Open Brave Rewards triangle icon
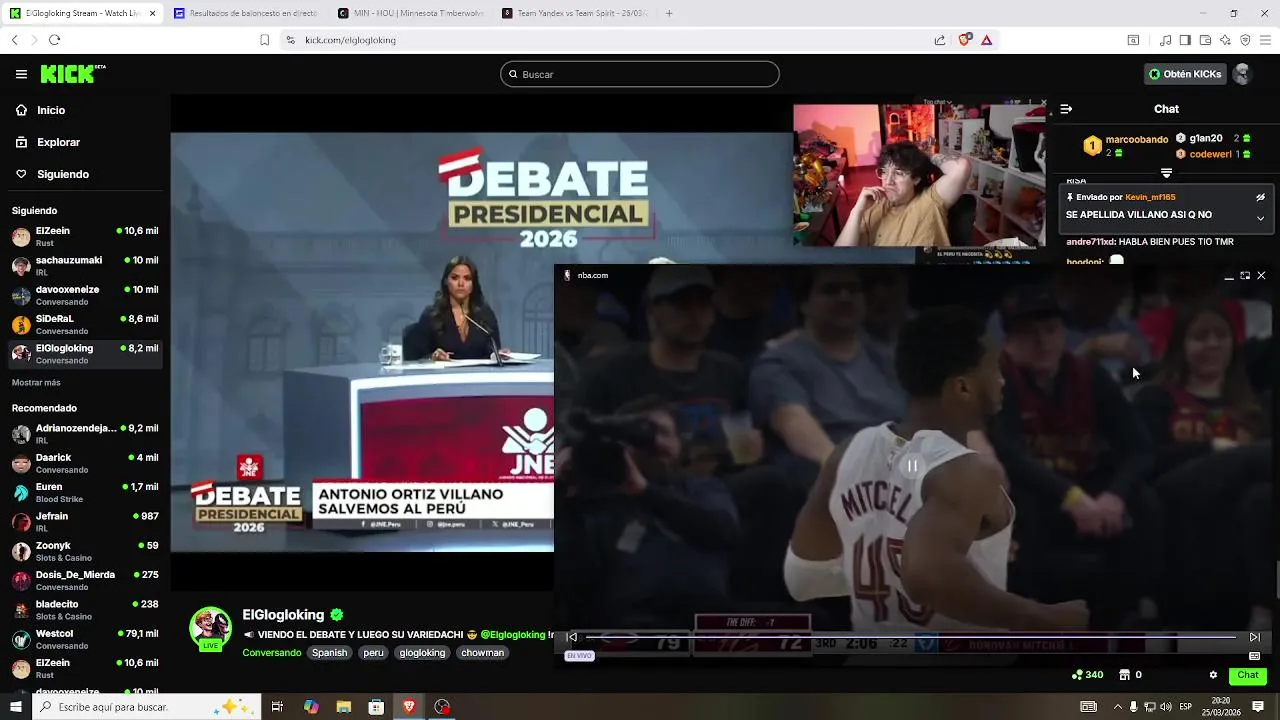The width and height of the screenshot is (1280, 720). click(x=986, y=40)
